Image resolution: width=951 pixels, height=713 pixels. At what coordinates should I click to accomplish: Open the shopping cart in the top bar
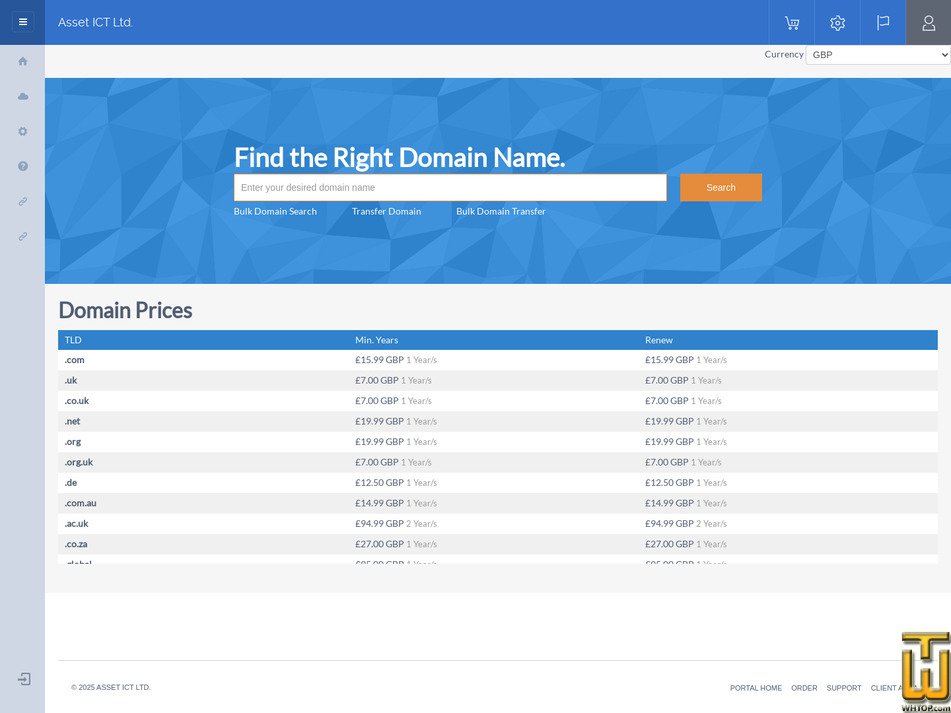791,22
